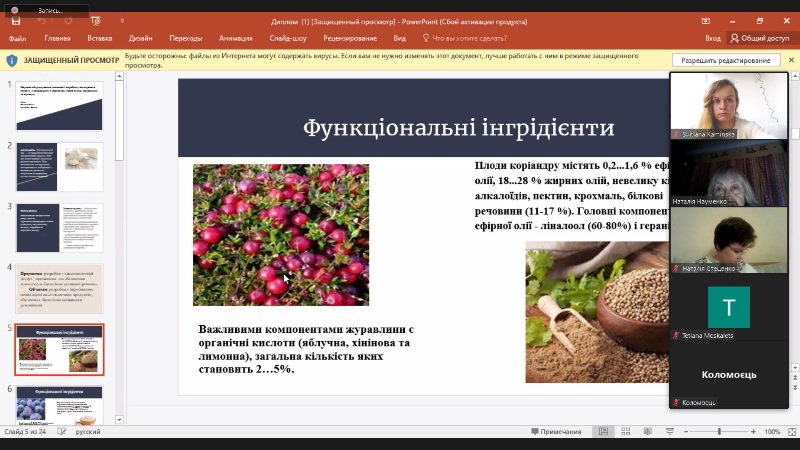Click the Общий доступ share button
This screenshot has height=450, width=800.
[760, 38]
